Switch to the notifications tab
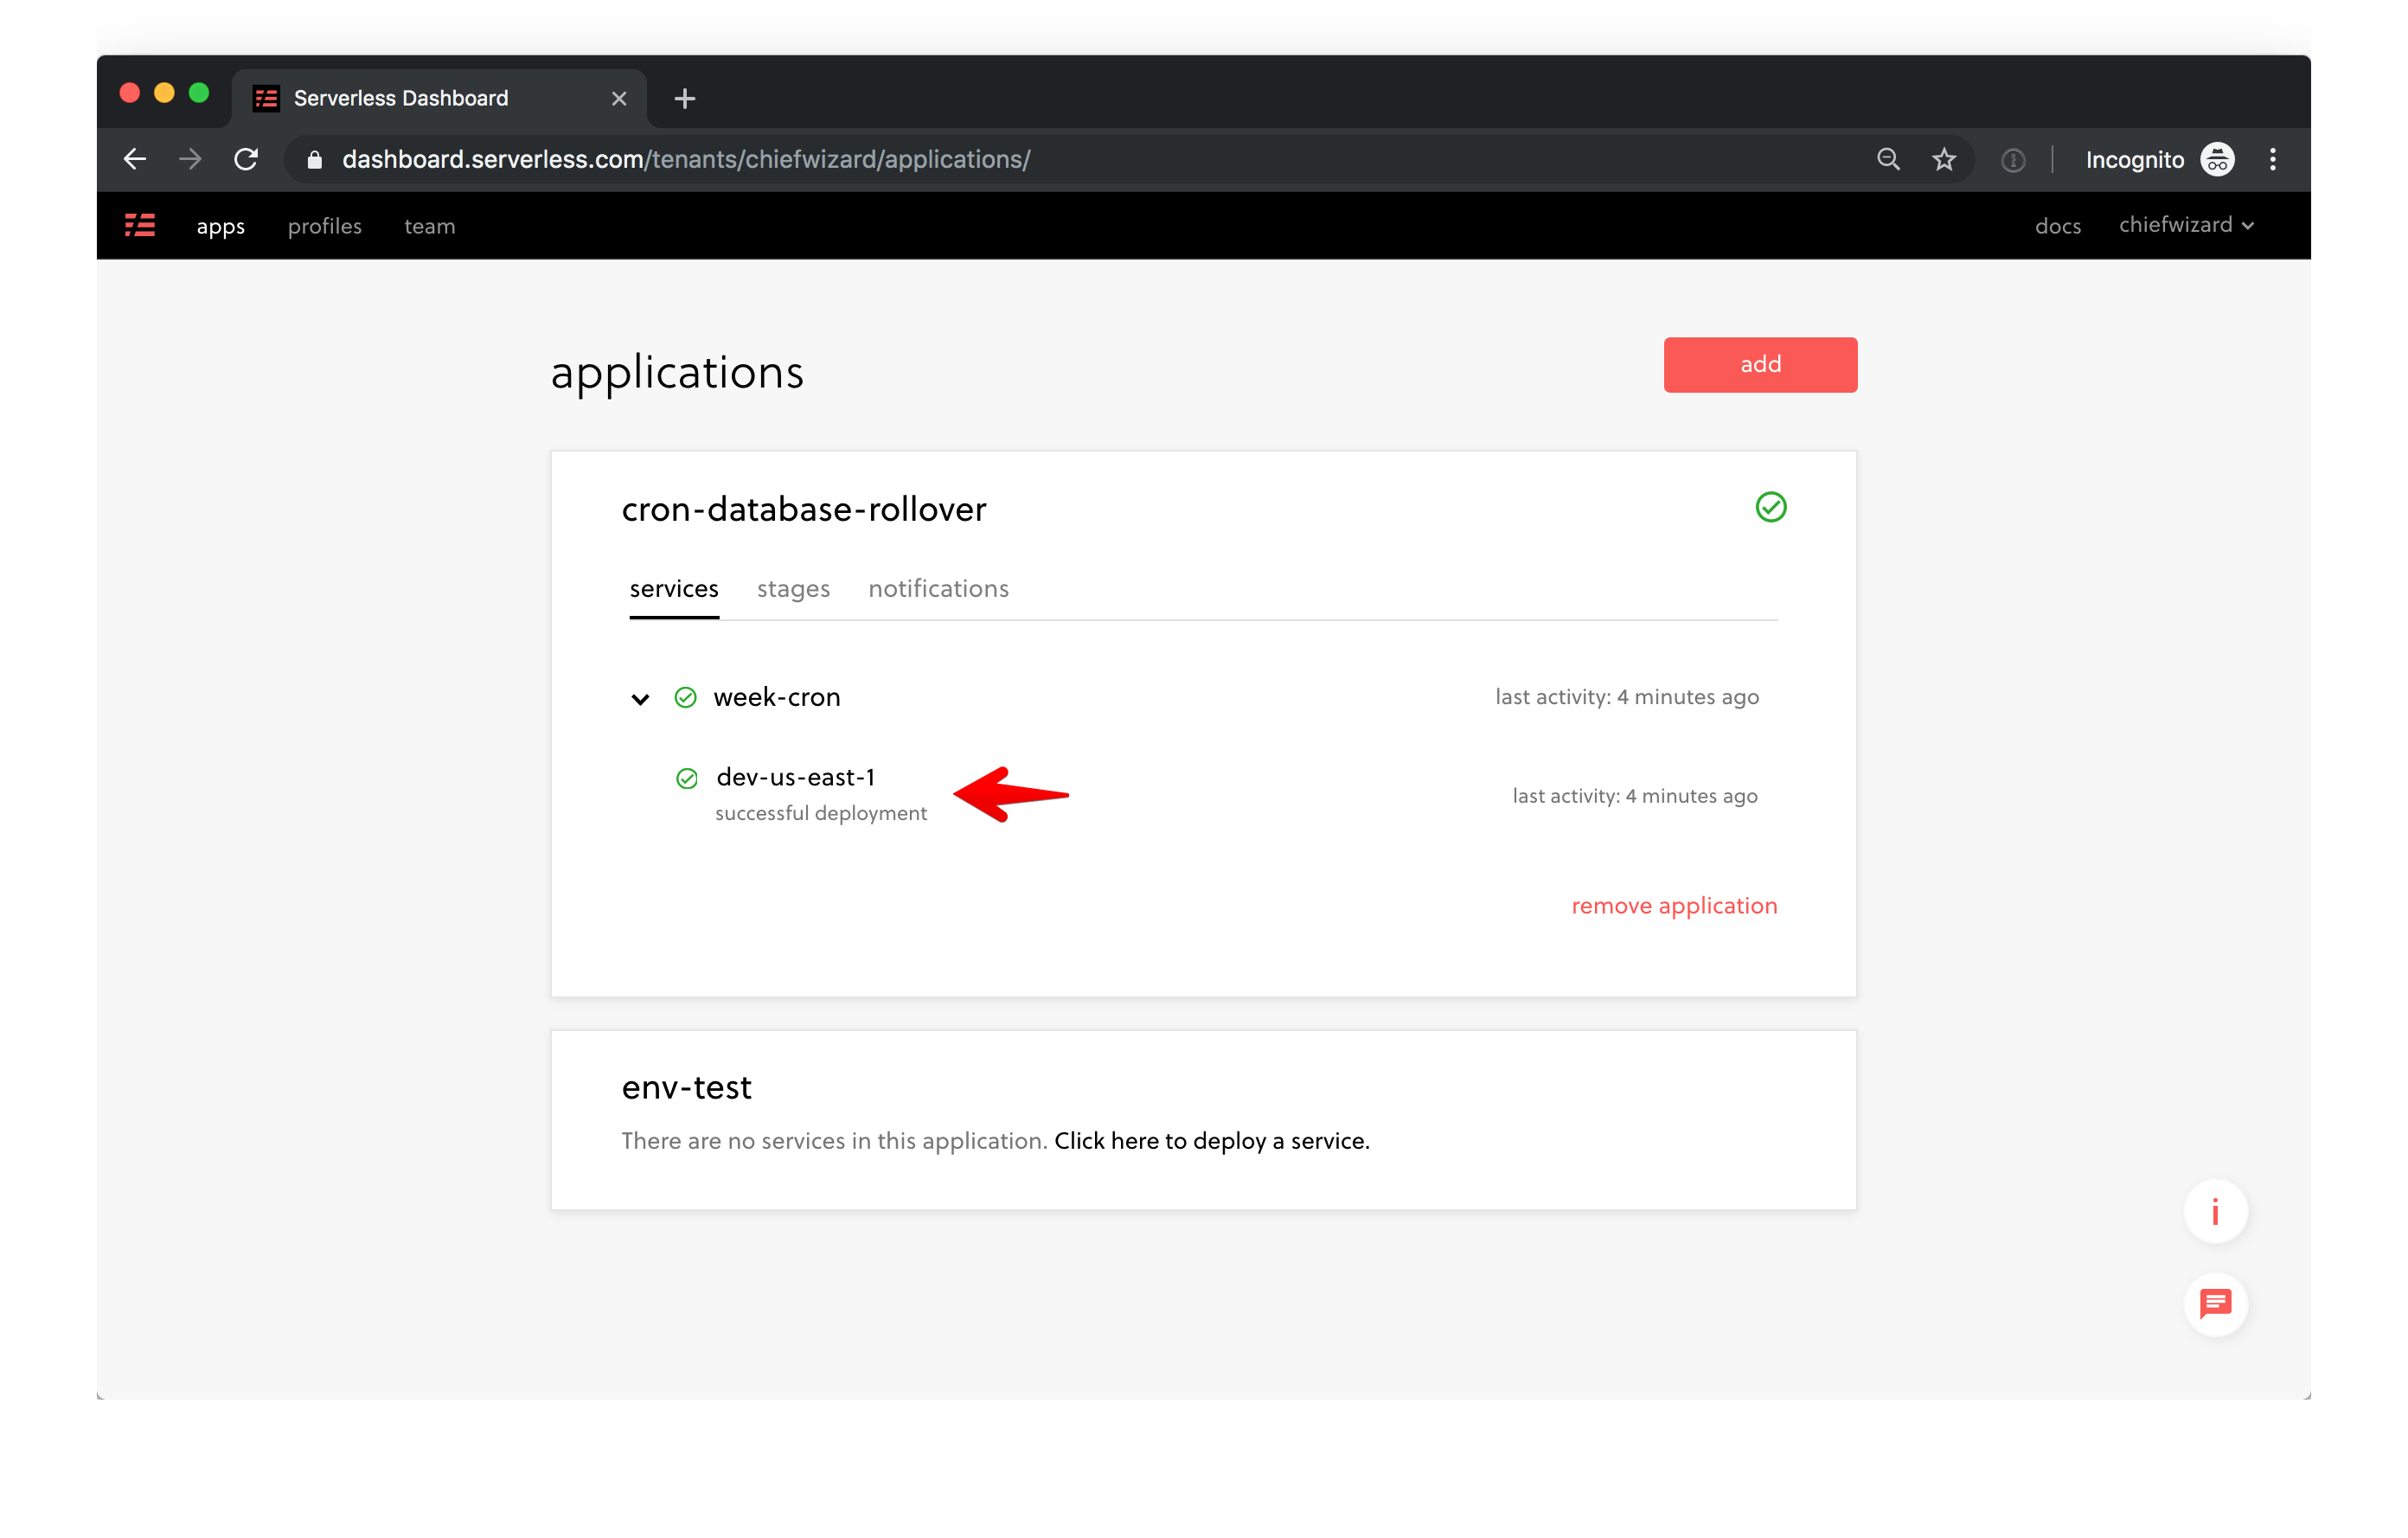 [x=938, y=589]
